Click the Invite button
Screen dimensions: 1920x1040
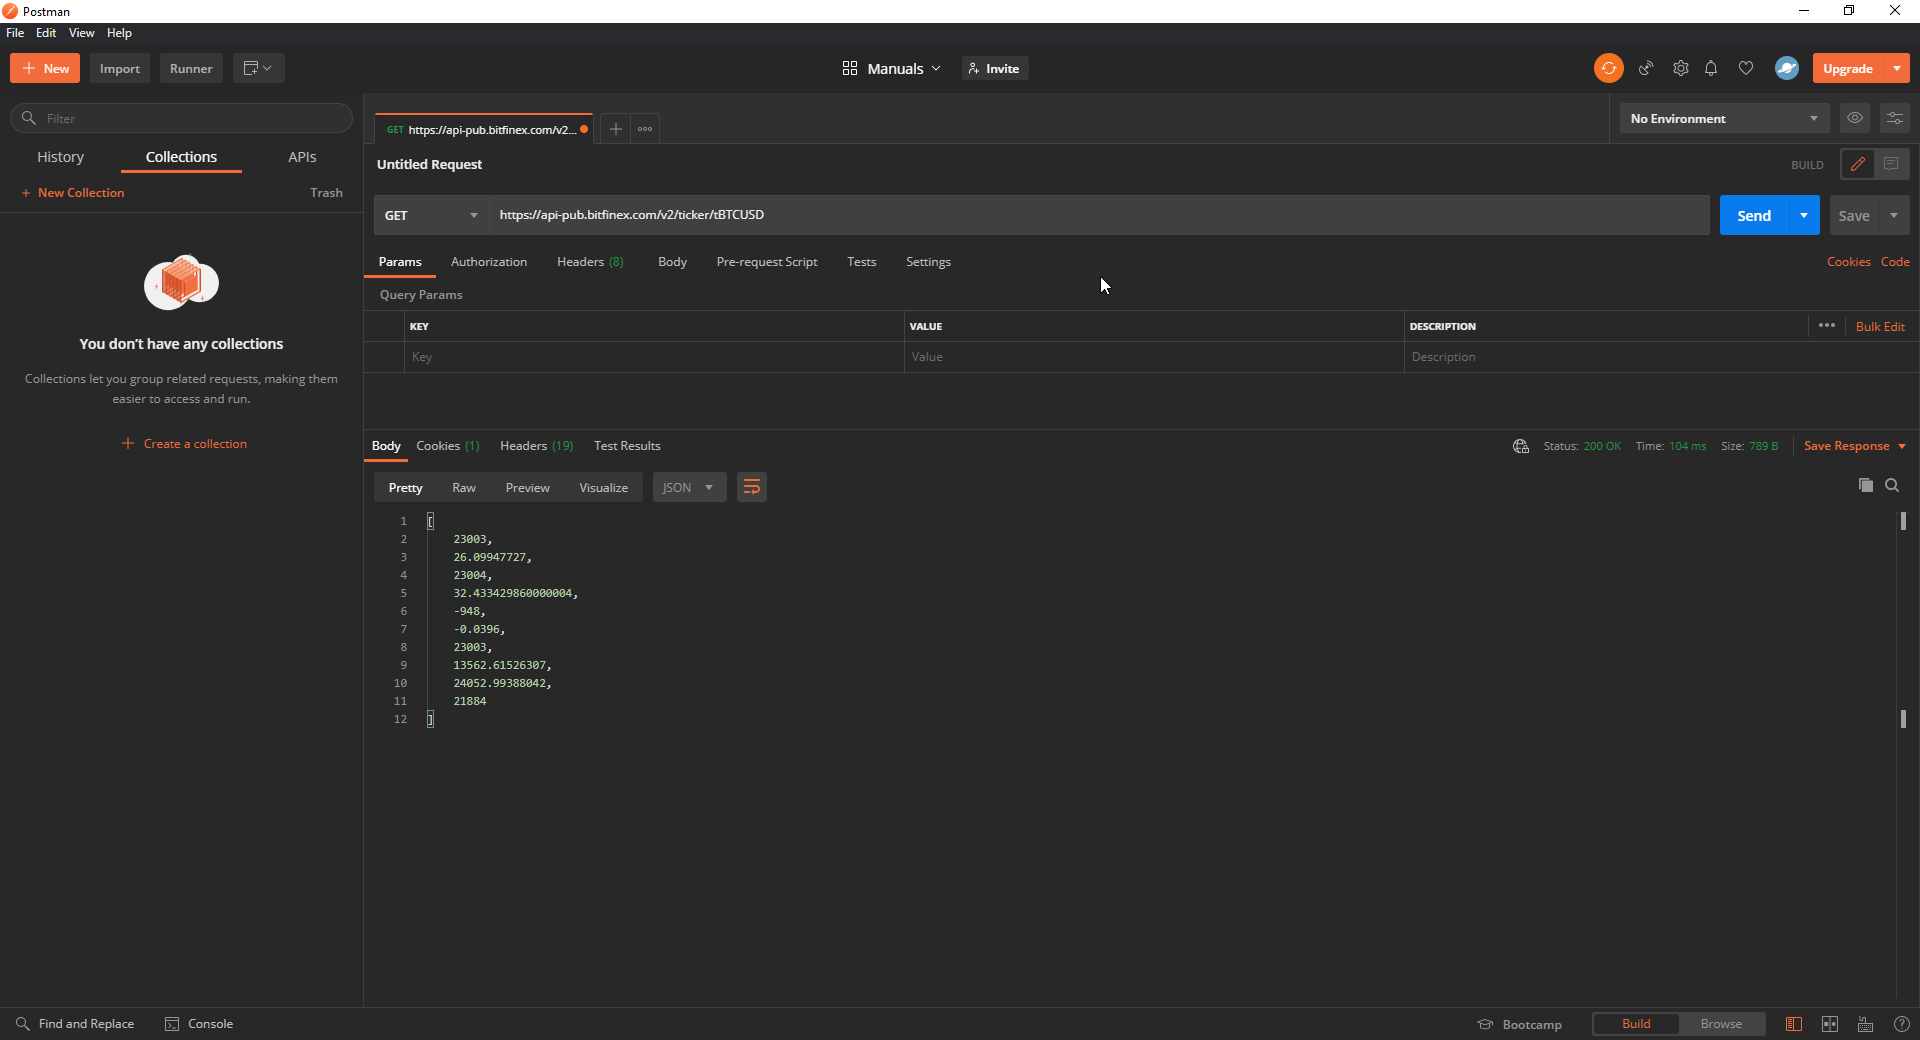tap(995, 68)
